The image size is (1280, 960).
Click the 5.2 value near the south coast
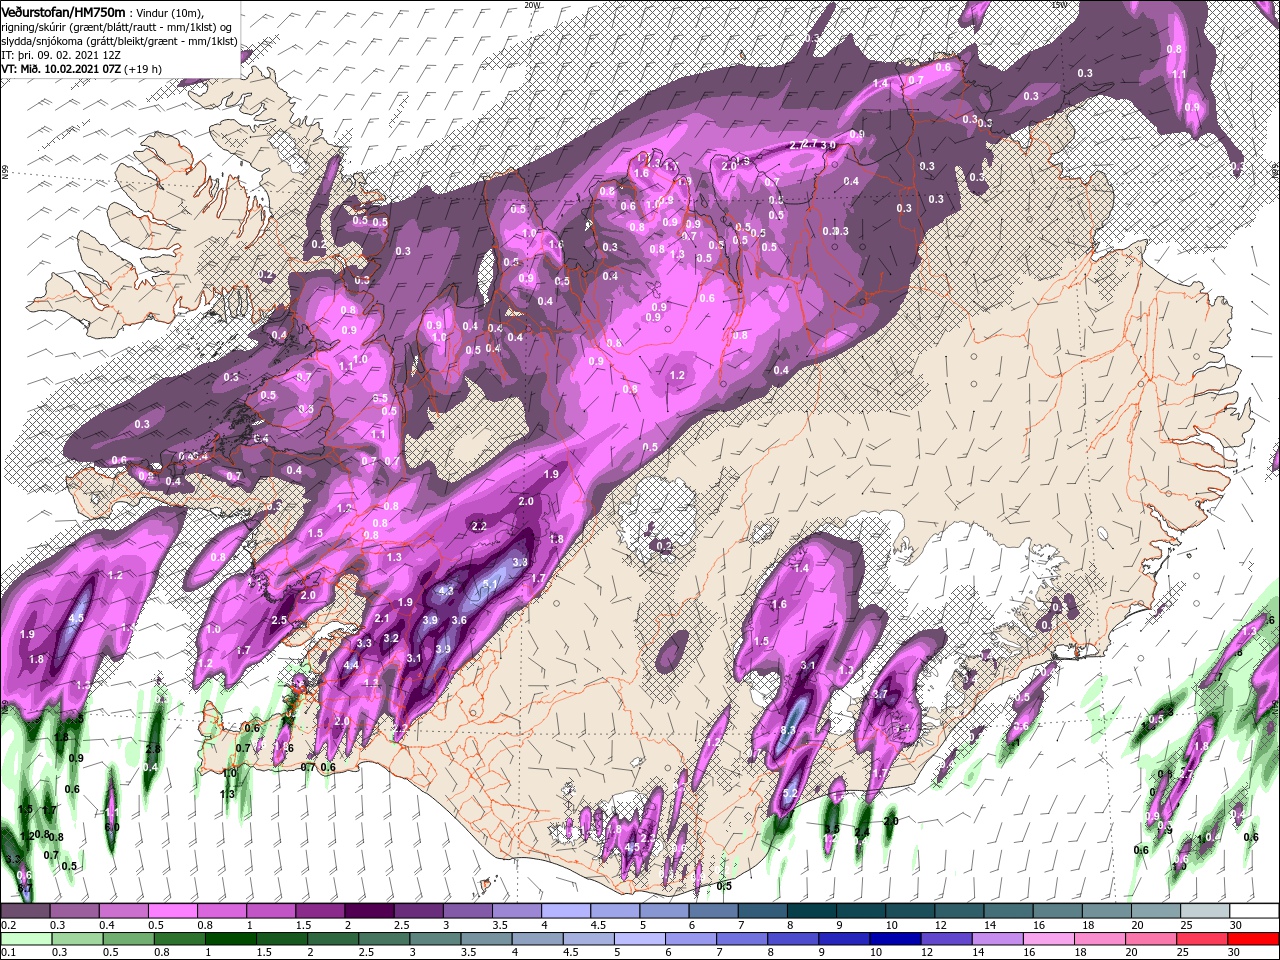pos(789,794)
